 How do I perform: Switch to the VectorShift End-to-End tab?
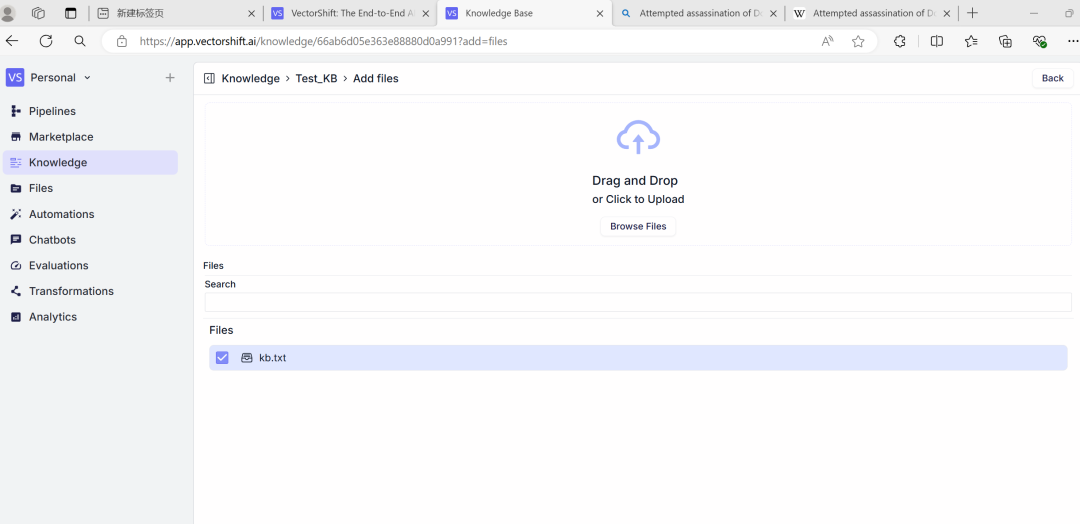(x=350, y=13)
